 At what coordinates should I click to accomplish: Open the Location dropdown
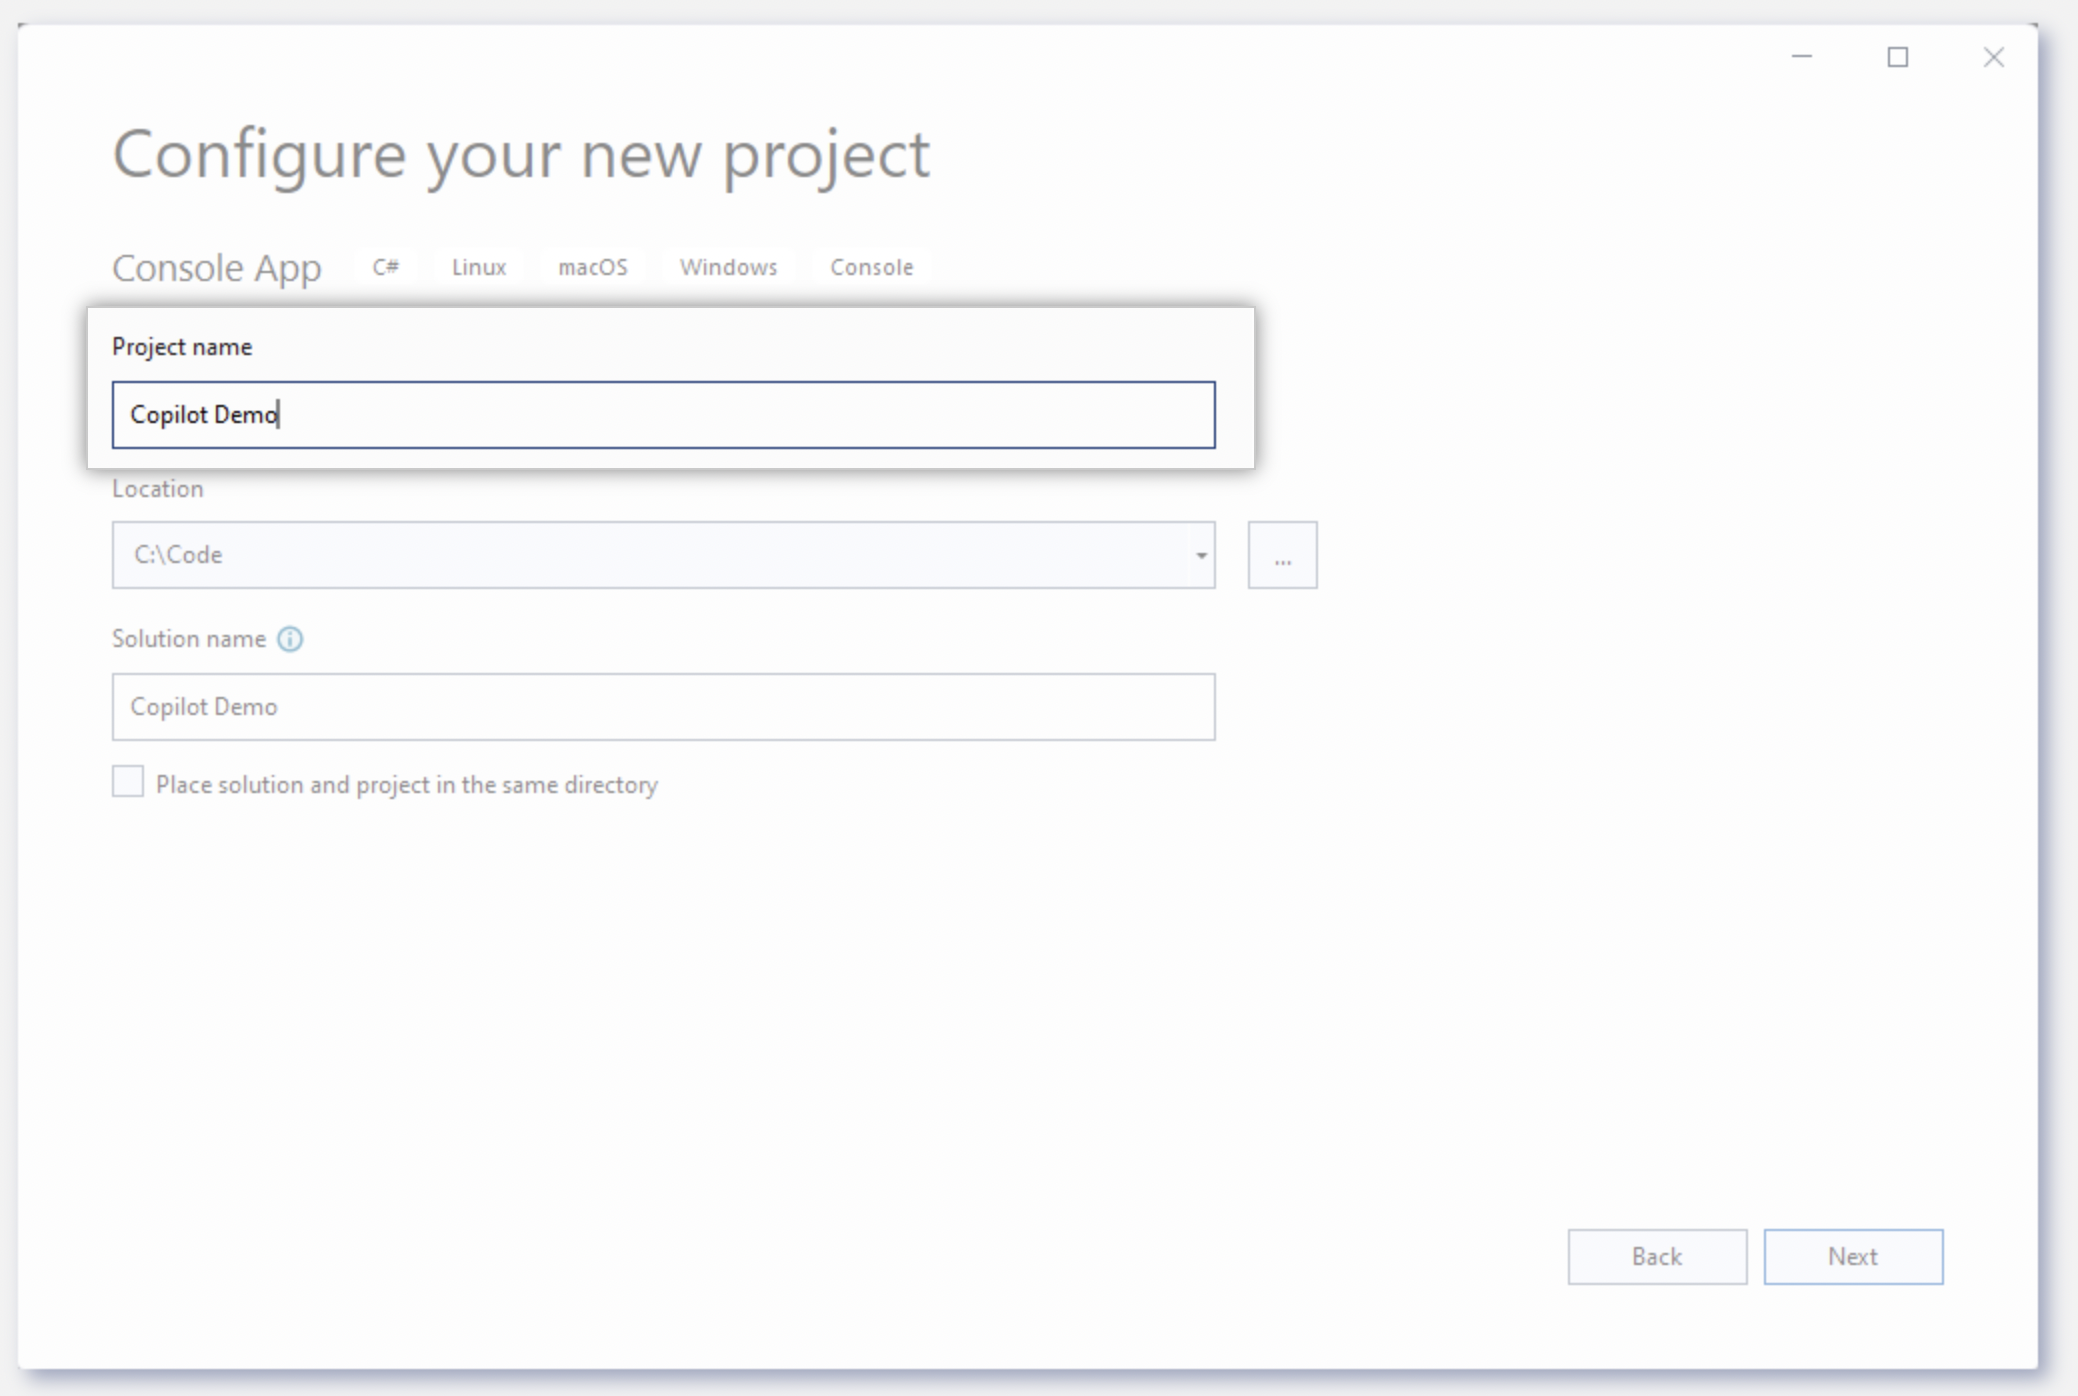click(1199, 555)
